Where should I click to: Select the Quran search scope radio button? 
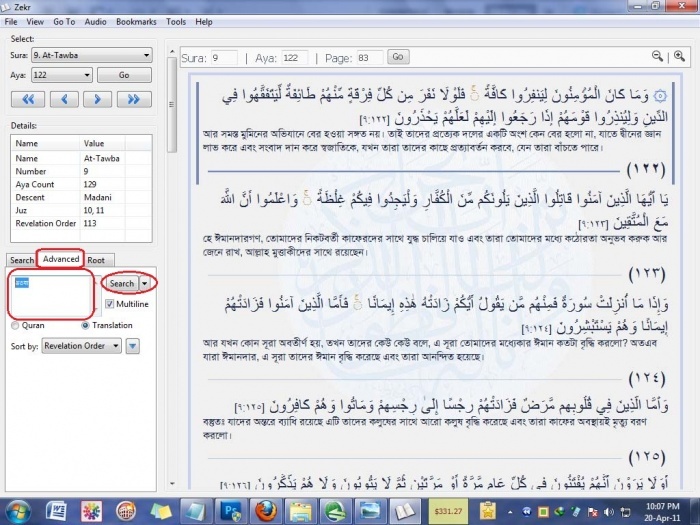(14, 325)
